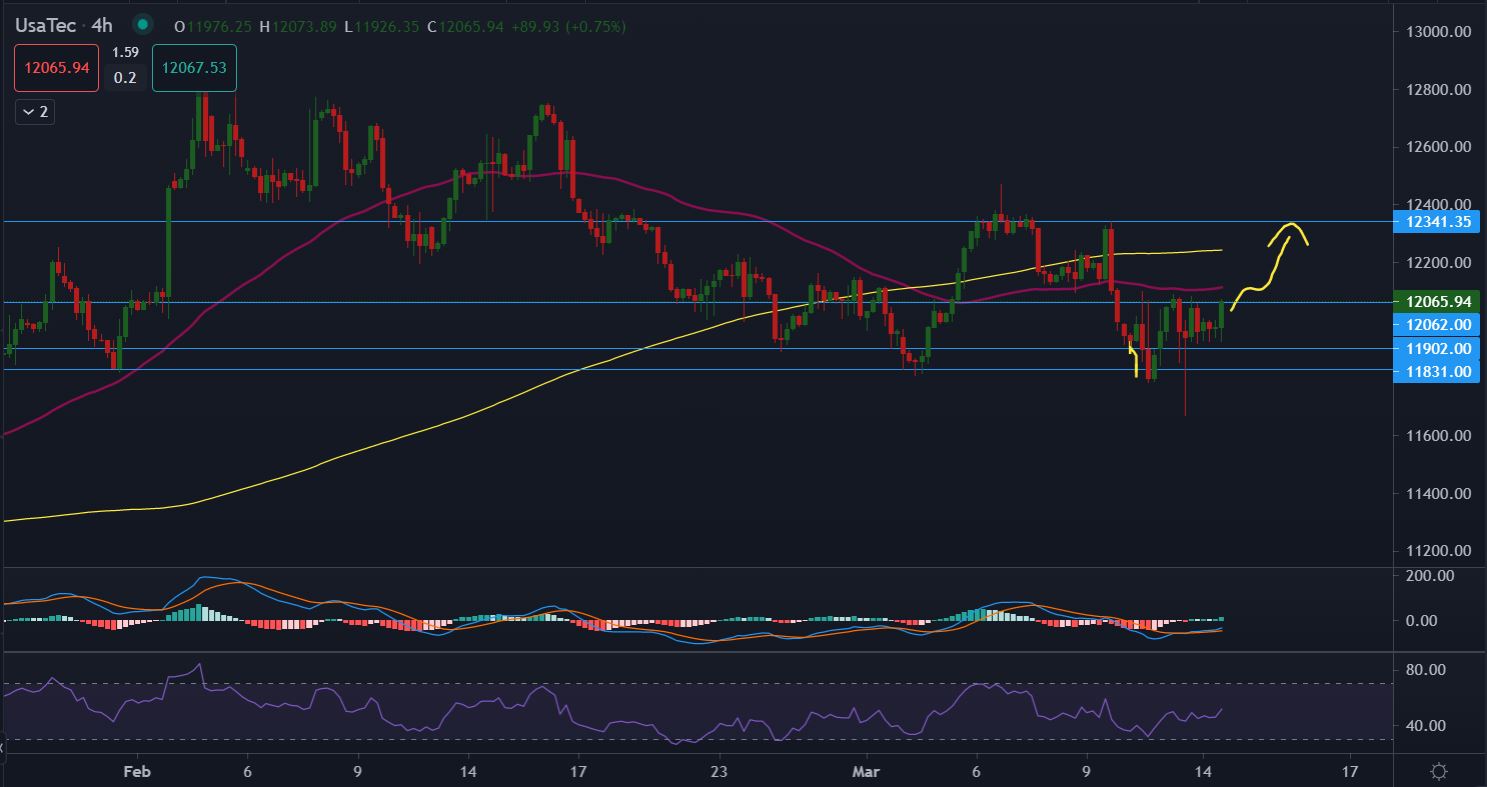1487x787 pixels.
Task: Click the teal buy price 12067.53 button
Action: pyautogui.click(x=194, y=68)
